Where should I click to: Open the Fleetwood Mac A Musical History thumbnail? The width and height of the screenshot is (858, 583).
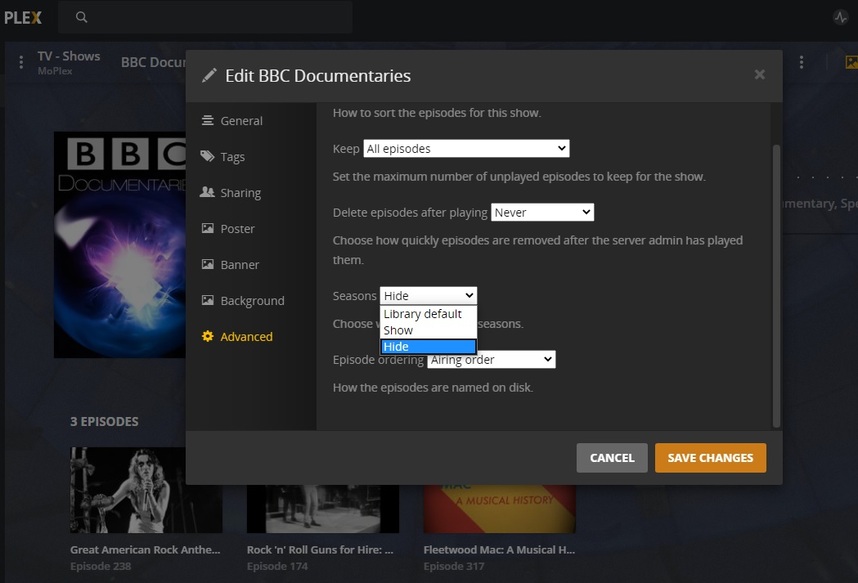pyautogui.click(x=500, y=509)
